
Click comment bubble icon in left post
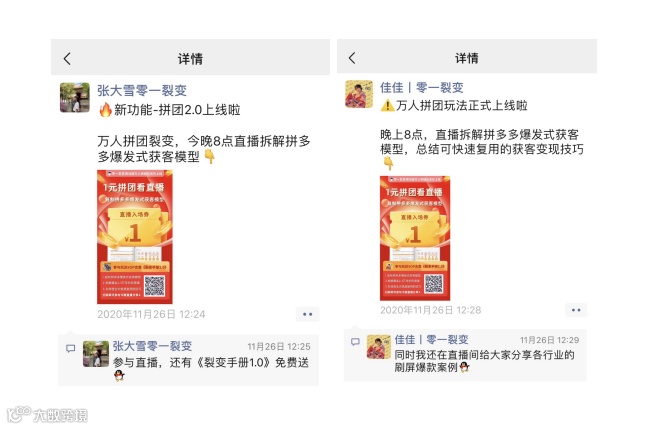point(71,348)
